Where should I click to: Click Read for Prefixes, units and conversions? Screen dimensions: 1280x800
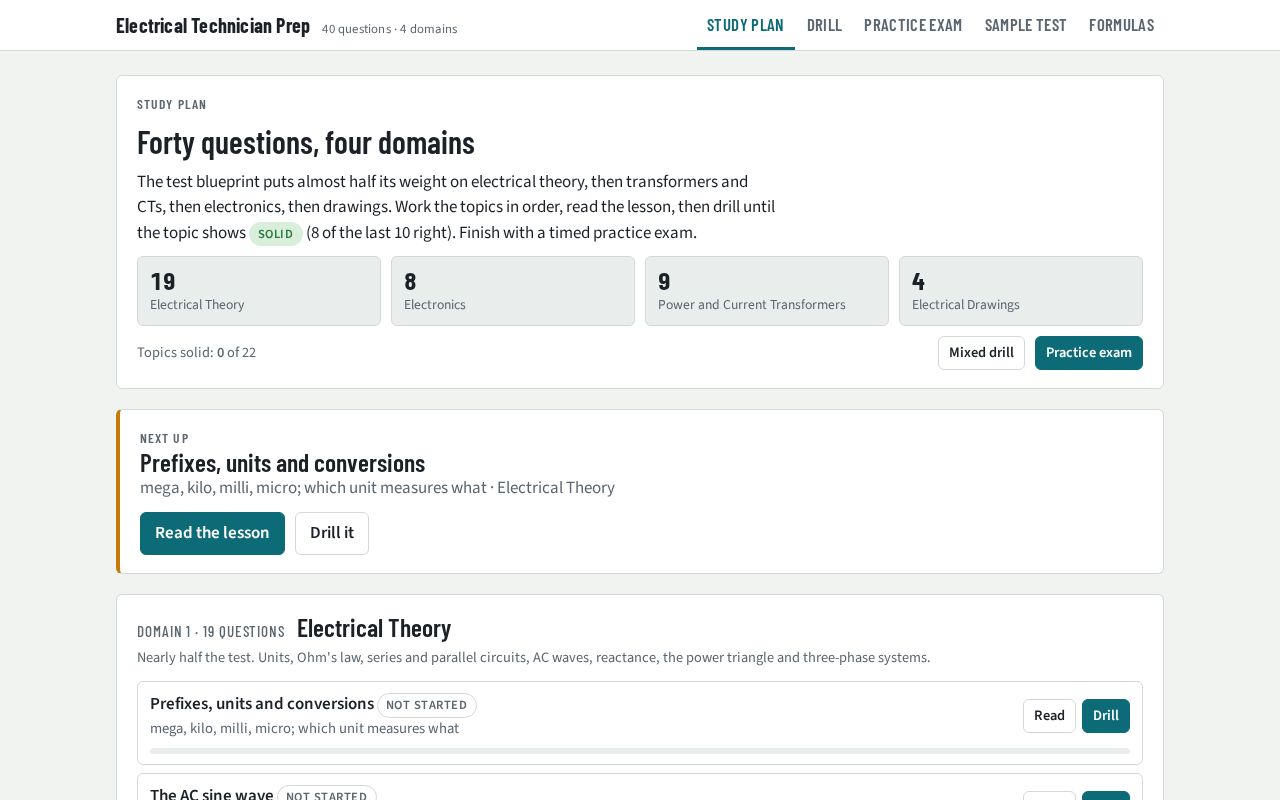tap(1049, 716)
